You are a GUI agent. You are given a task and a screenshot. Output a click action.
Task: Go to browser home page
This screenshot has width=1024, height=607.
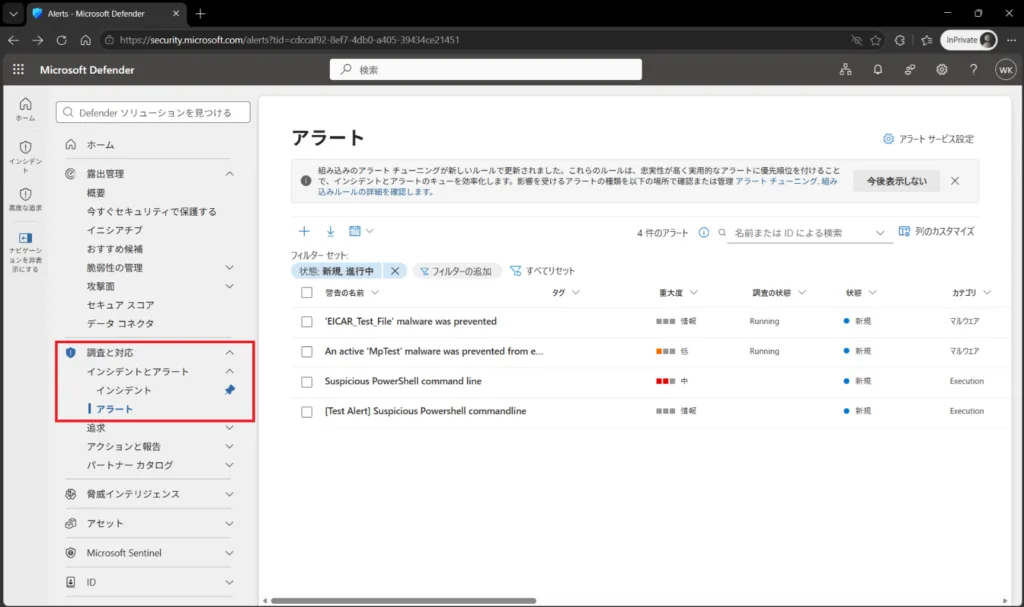86,40
